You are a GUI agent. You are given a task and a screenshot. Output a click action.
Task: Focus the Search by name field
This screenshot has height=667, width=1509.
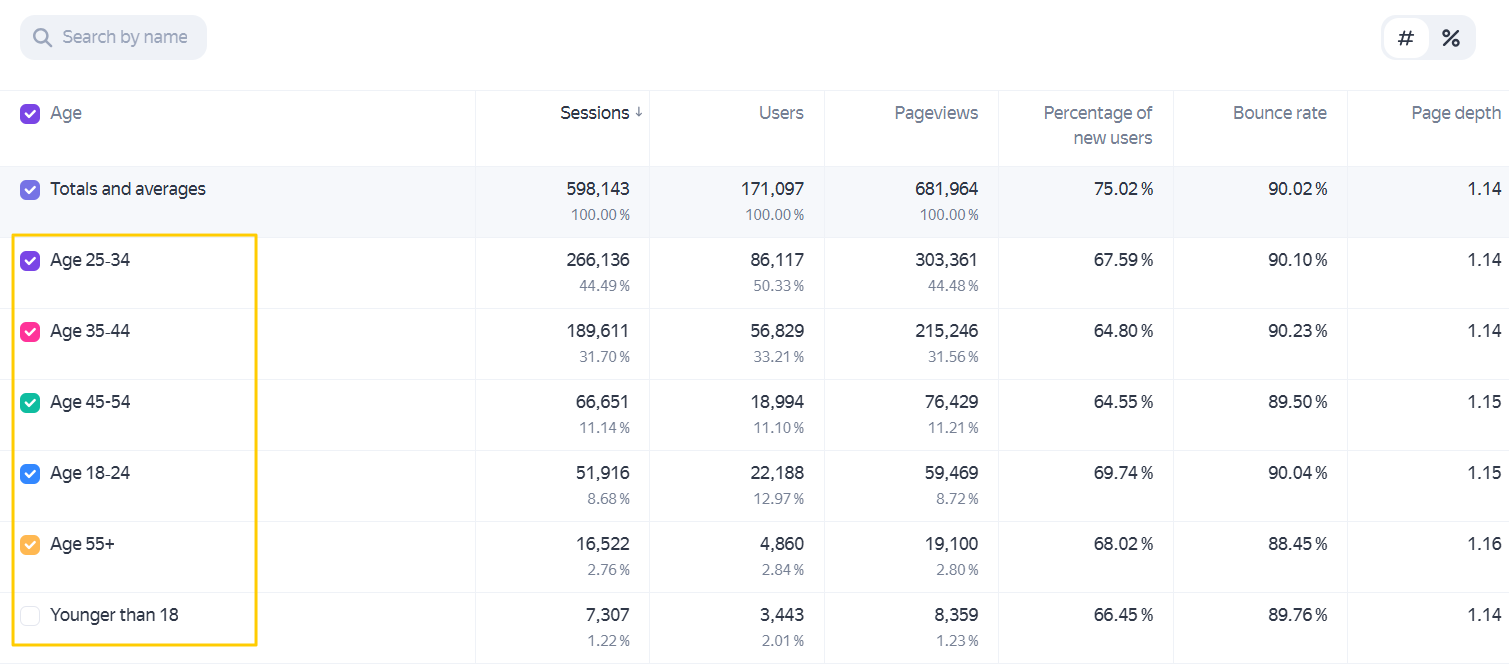[113, 37]
